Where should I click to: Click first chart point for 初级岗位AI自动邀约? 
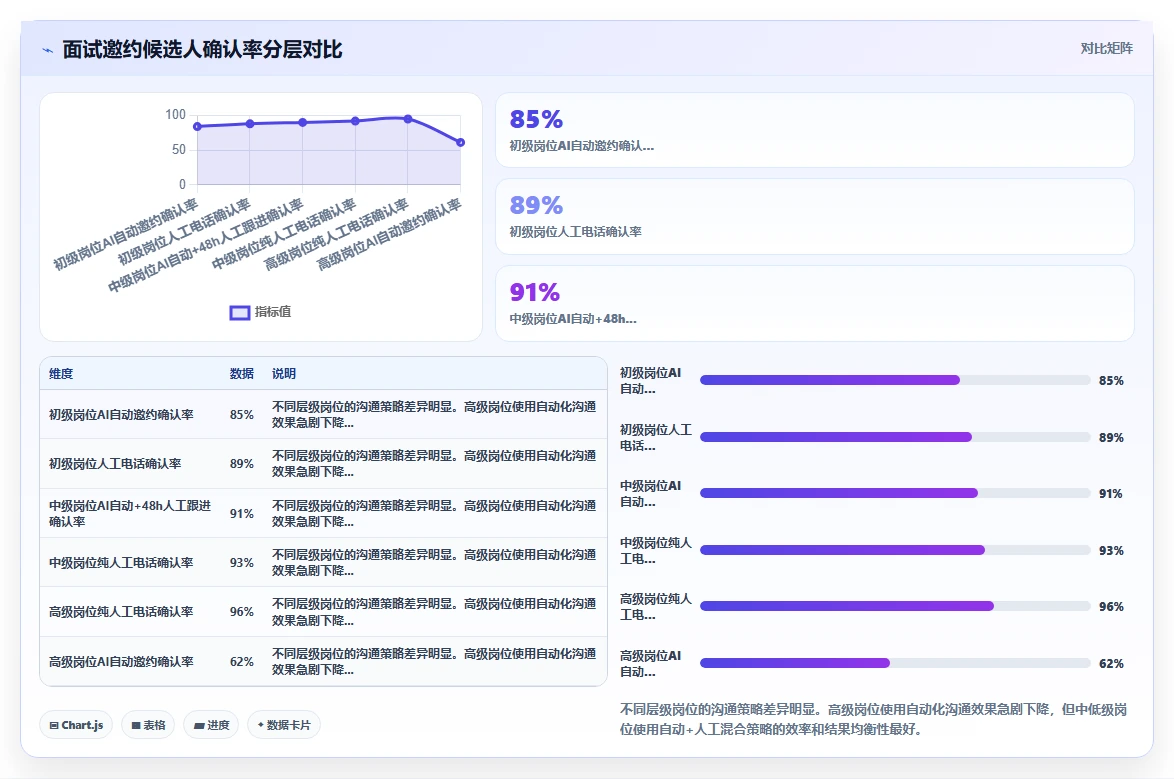point(198,127)
